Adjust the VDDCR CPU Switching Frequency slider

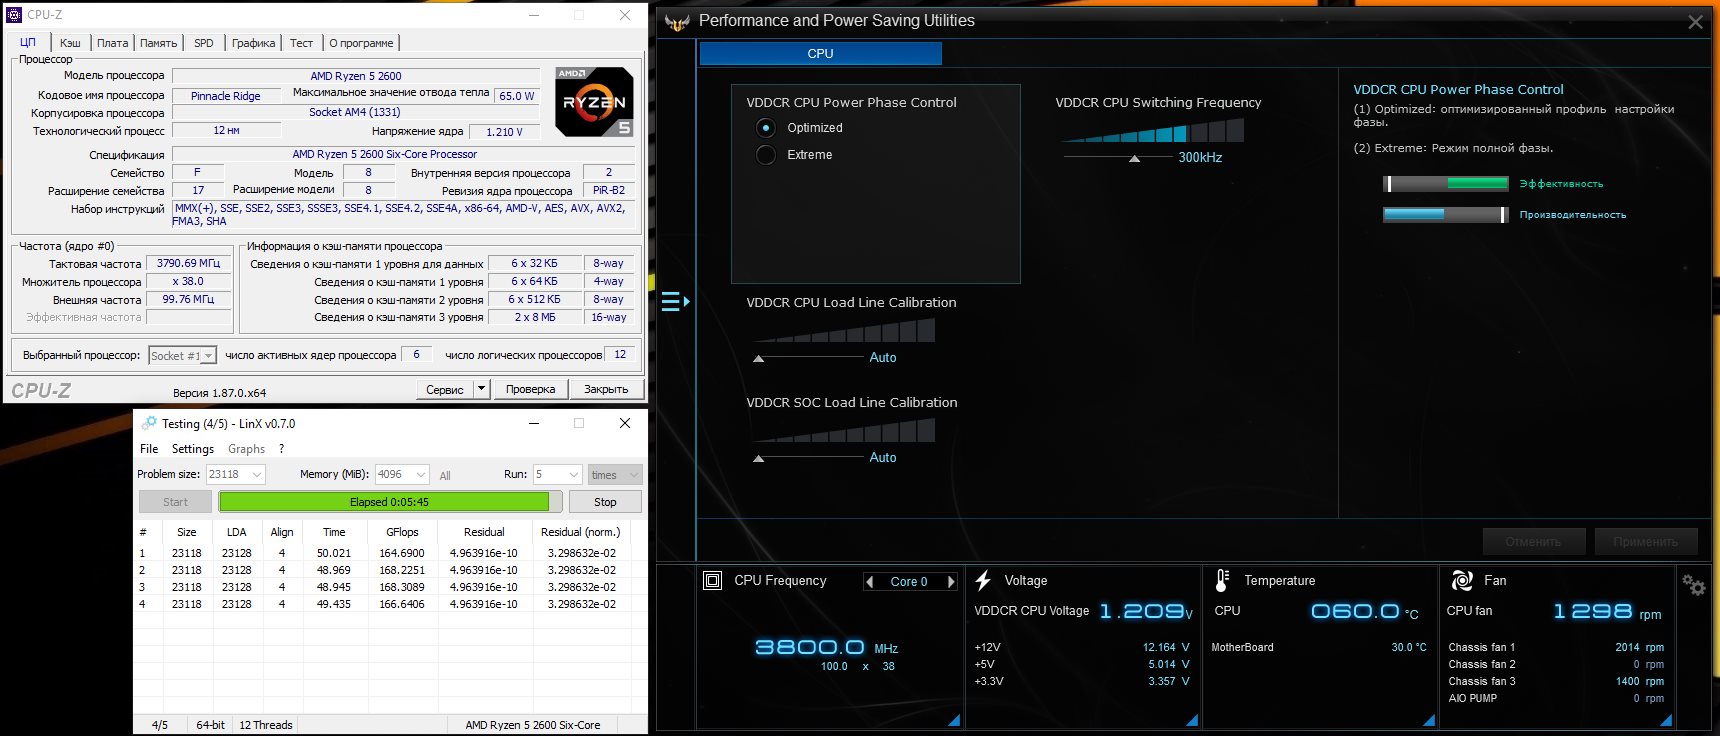[x=1134, y=158]
